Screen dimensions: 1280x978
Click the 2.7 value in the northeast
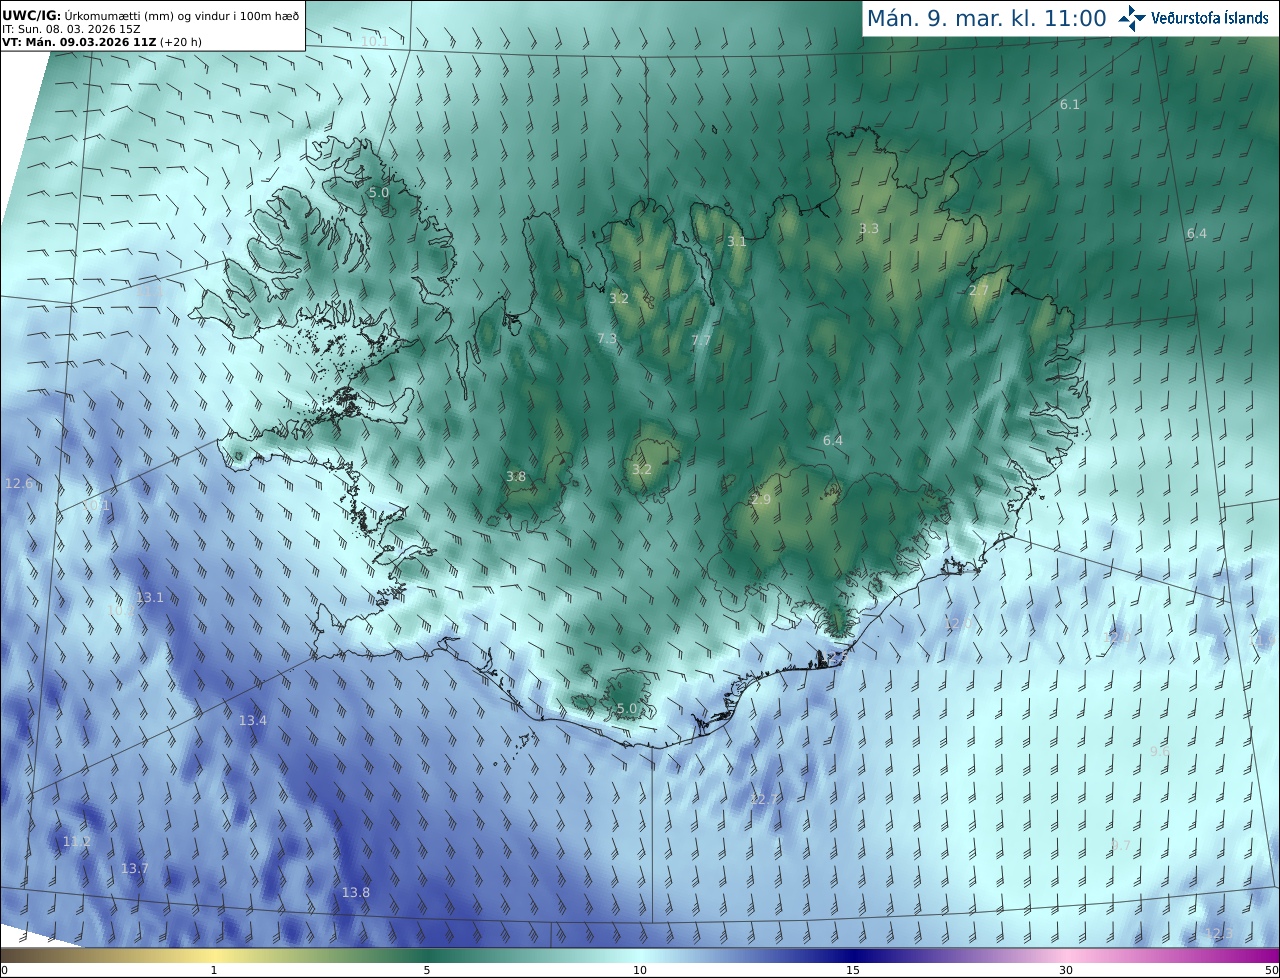point(979,291)
